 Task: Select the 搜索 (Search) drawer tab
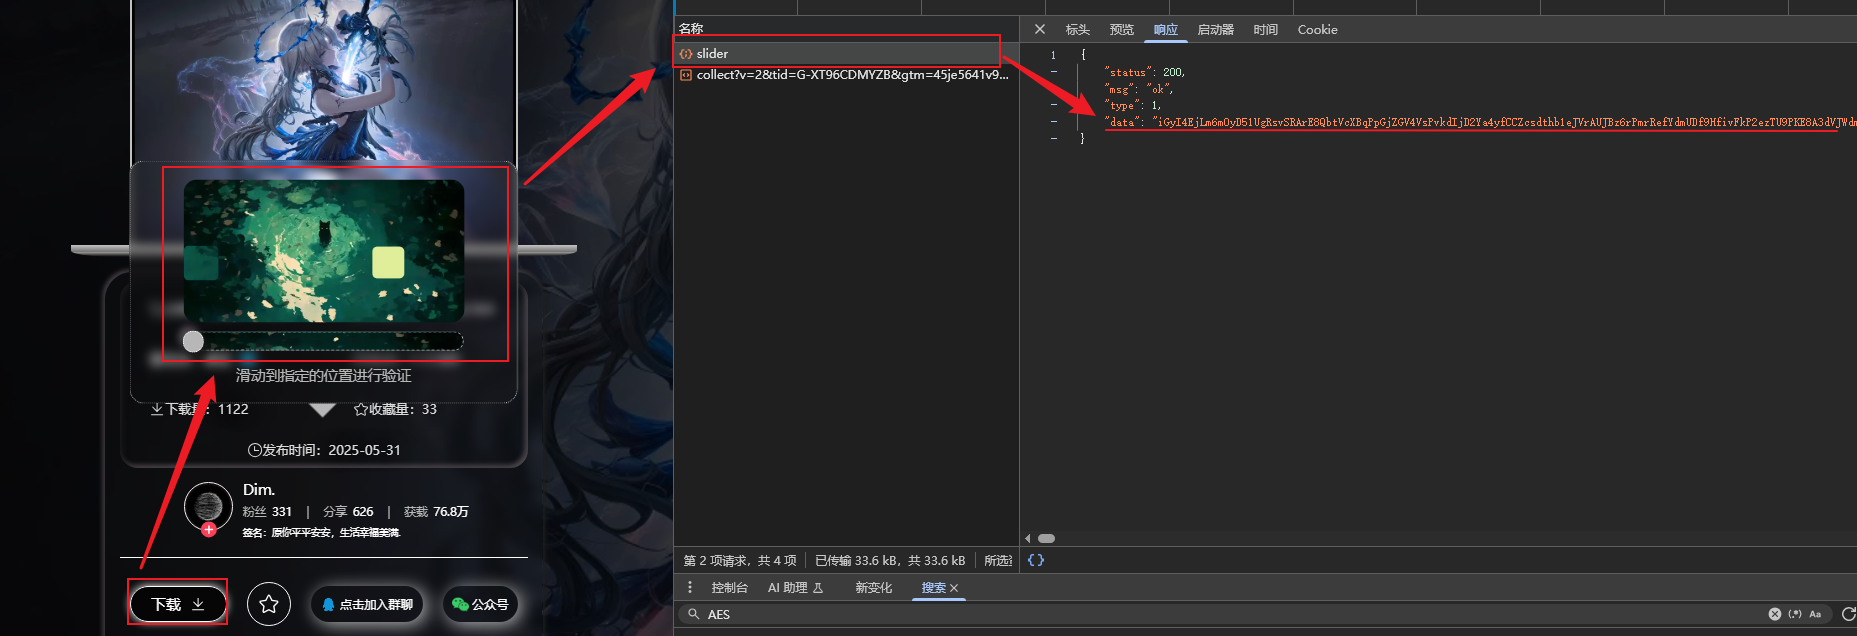(x=934, y=588)
